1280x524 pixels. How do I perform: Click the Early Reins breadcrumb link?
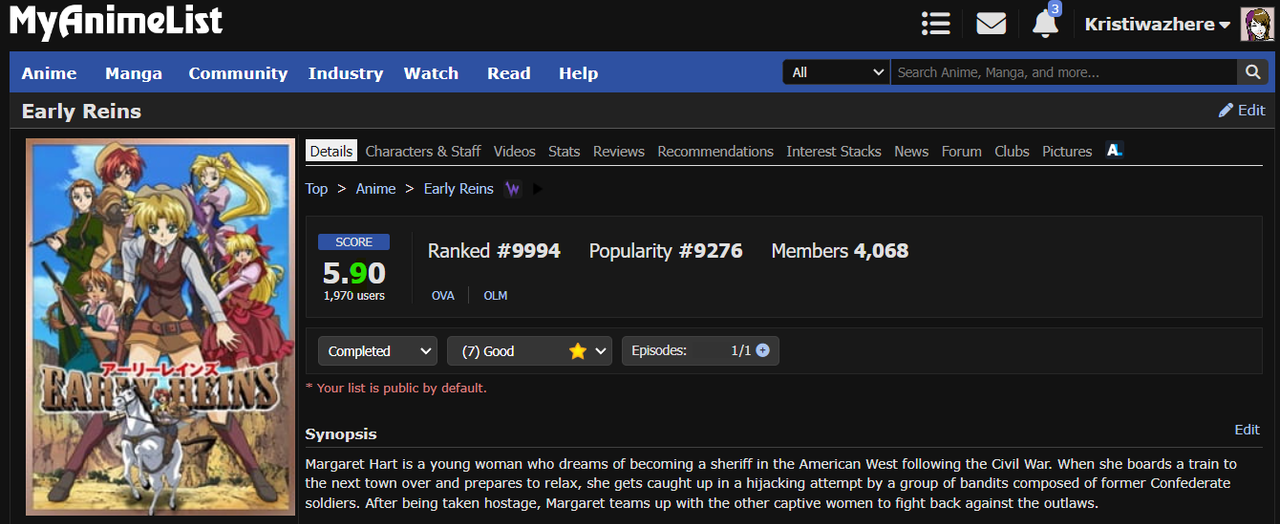[x=459, y=188]
